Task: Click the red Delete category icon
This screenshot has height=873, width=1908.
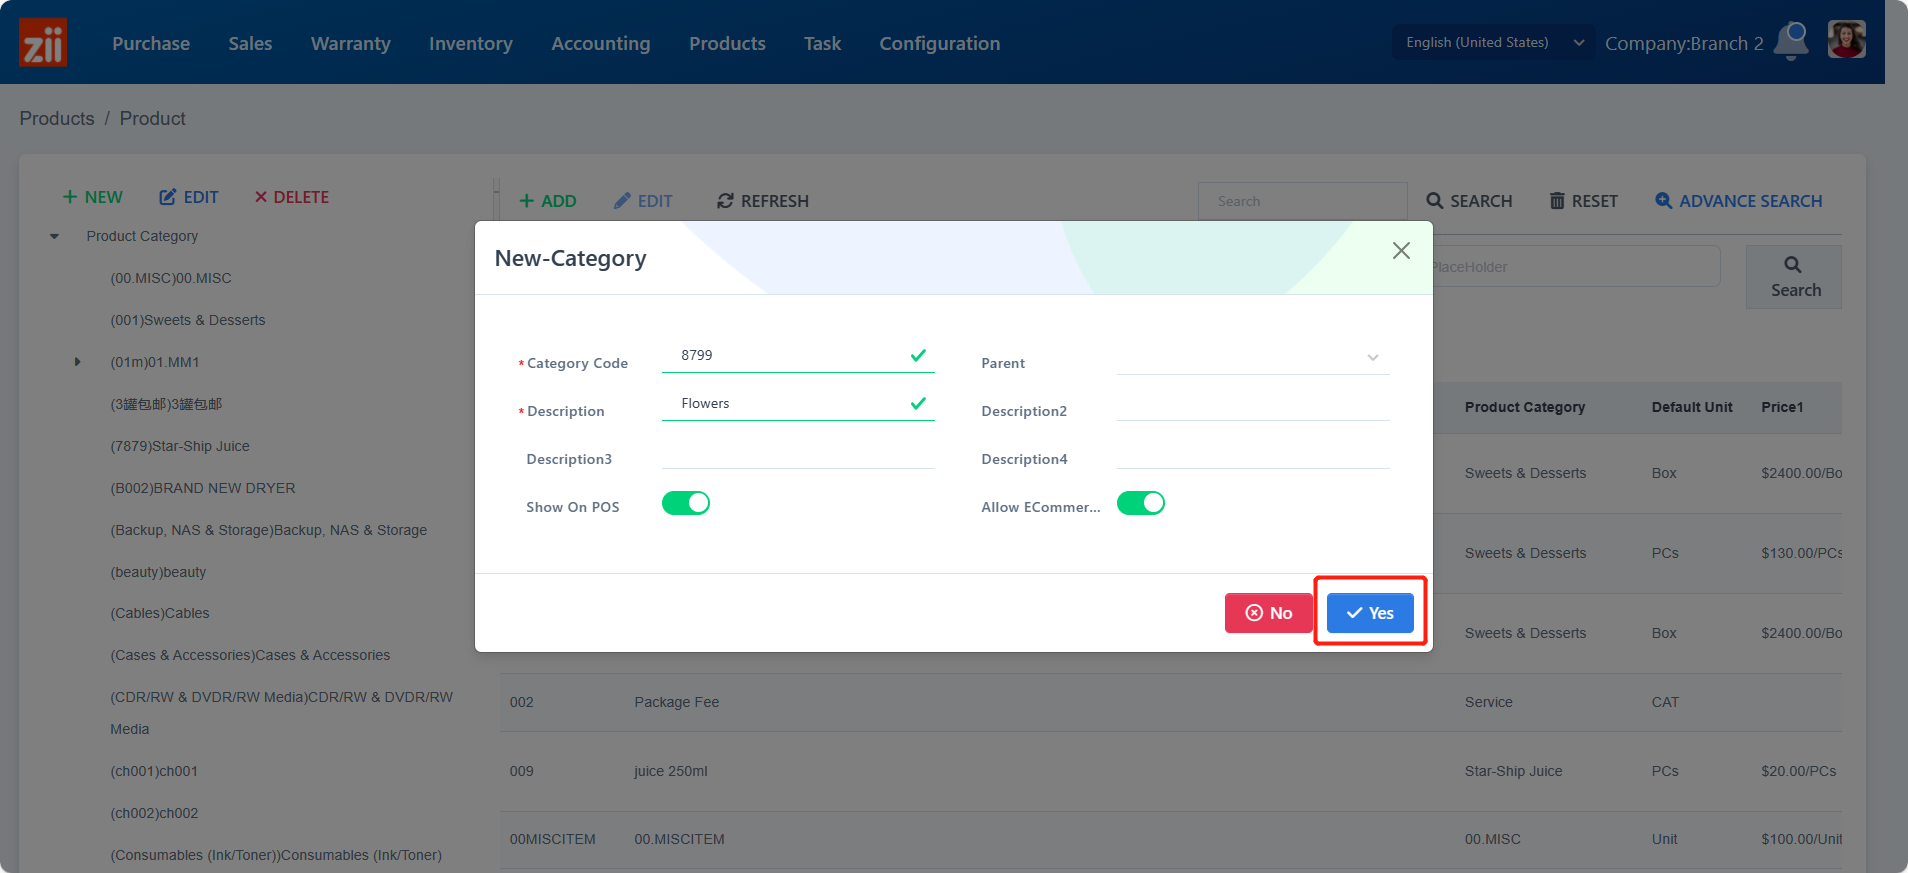Action: coord(261,197)
